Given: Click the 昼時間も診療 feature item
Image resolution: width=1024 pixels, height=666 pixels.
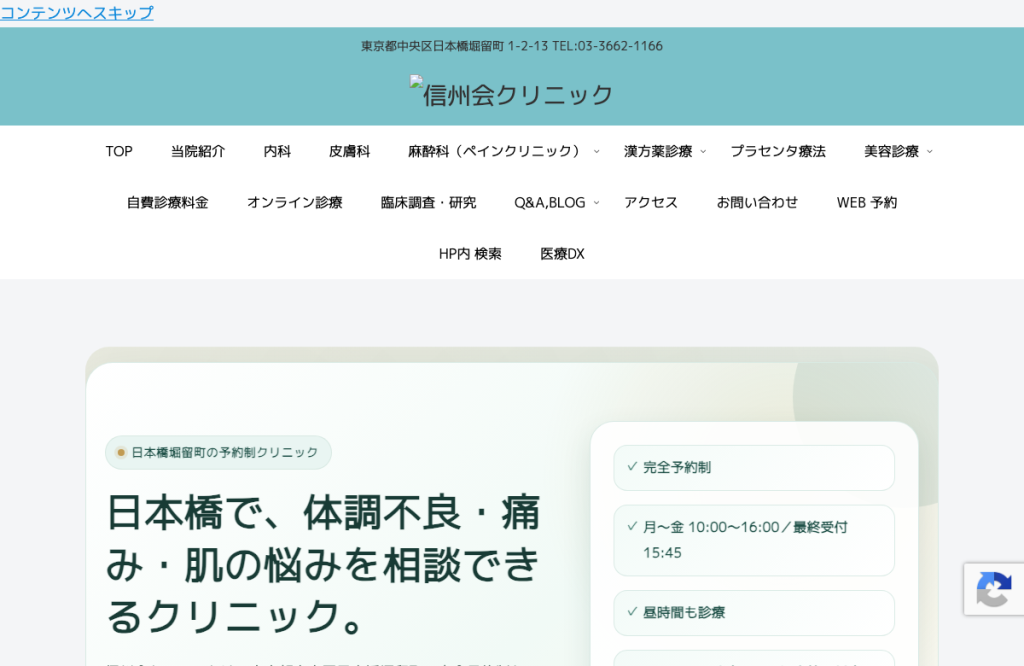Looking at the screenshot, I should [754, 612].
